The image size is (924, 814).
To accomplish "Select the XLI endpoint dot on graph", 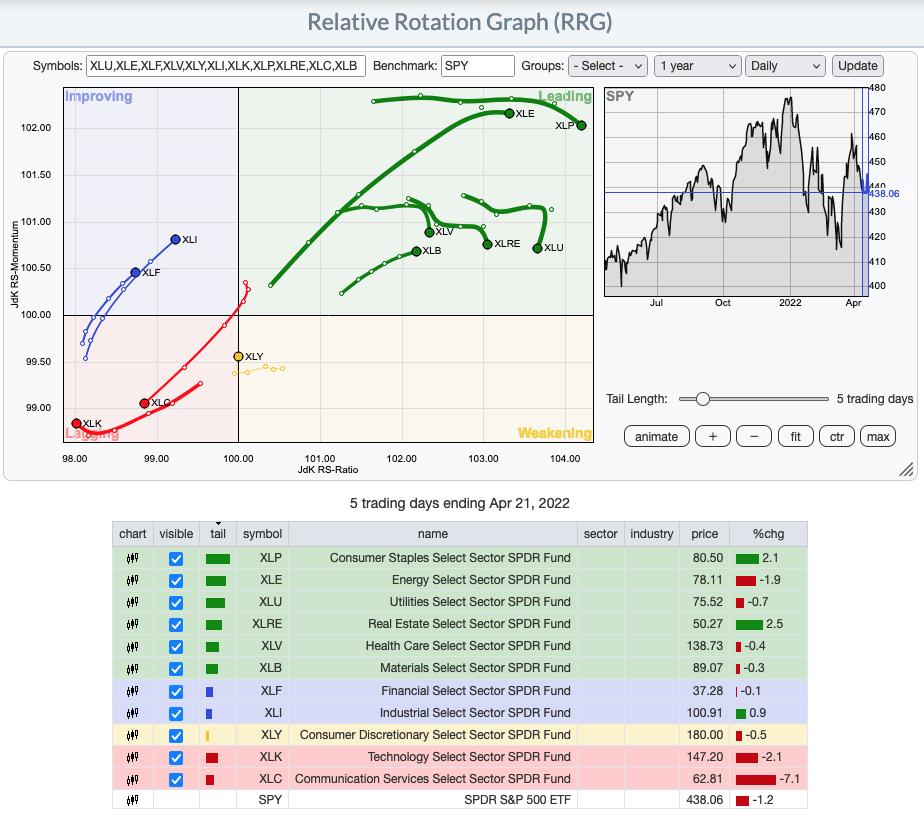I will click(x=175, y=239).
